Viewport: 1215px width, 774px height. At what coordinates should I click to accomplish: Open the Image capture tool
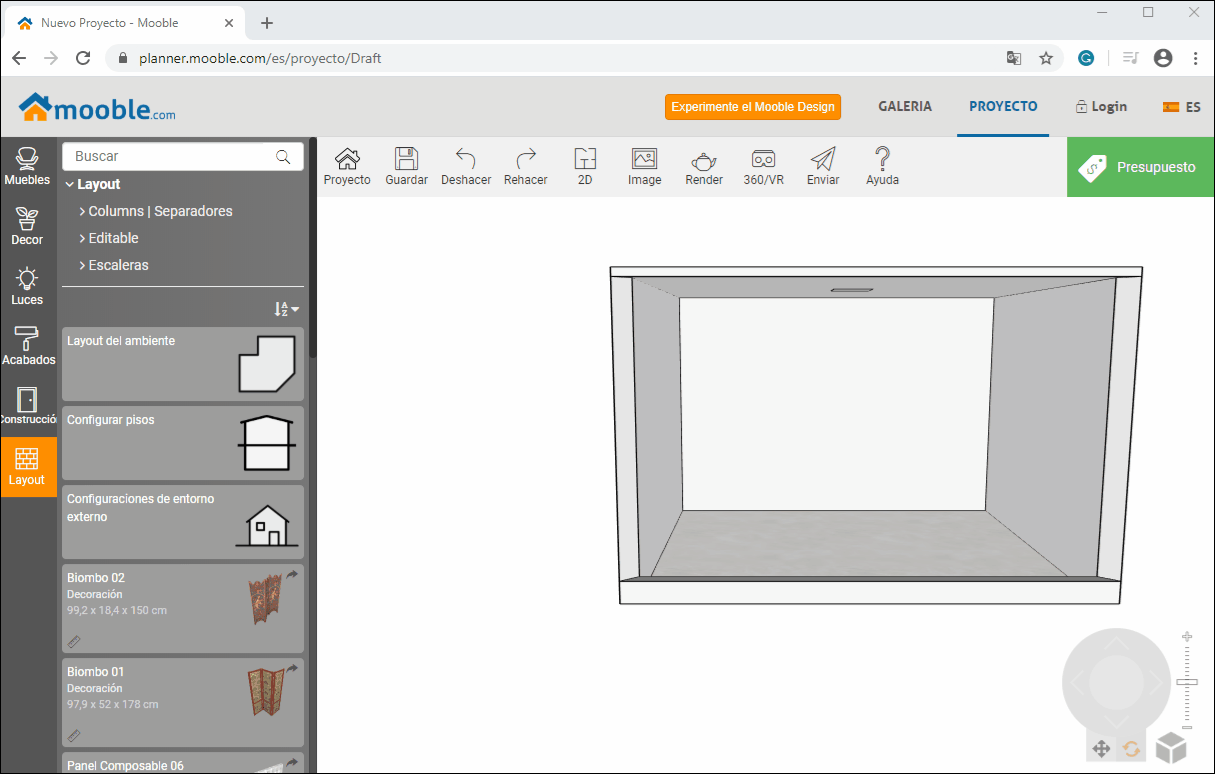coord(644,166)
